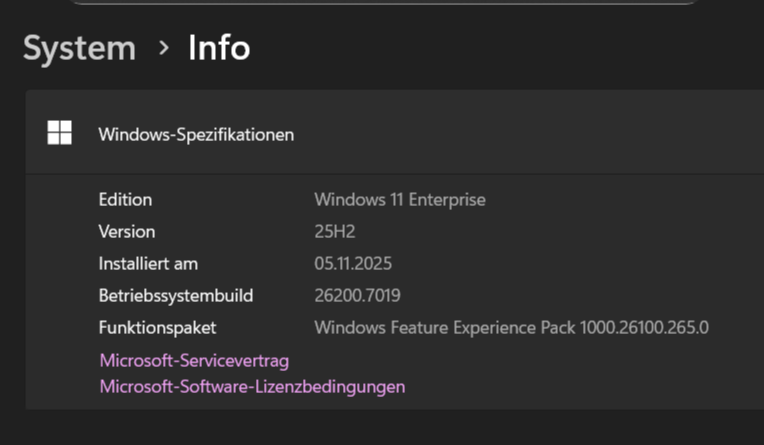Viewport: 764px width, 445px height.
Task: Open the Microsoft-Servicevertrag link
Action: 194,361
